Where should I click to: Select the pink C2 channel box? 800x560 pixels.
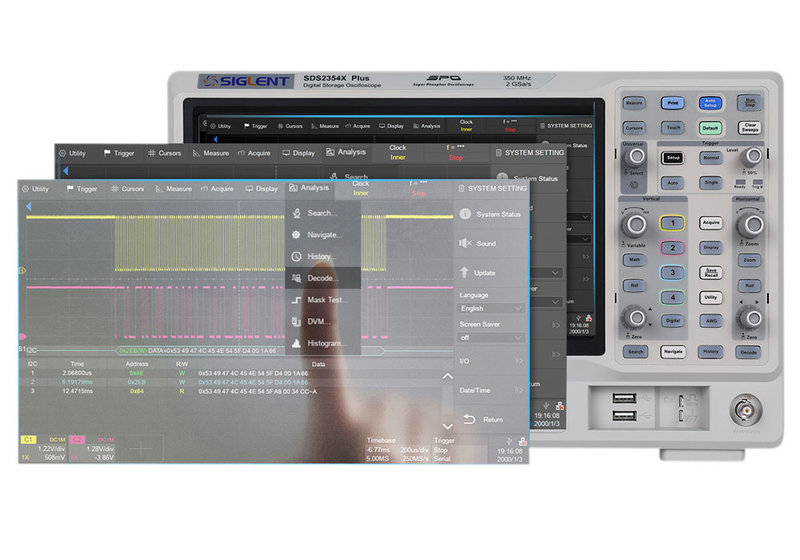pyautogui.click(x=92, y=448)
